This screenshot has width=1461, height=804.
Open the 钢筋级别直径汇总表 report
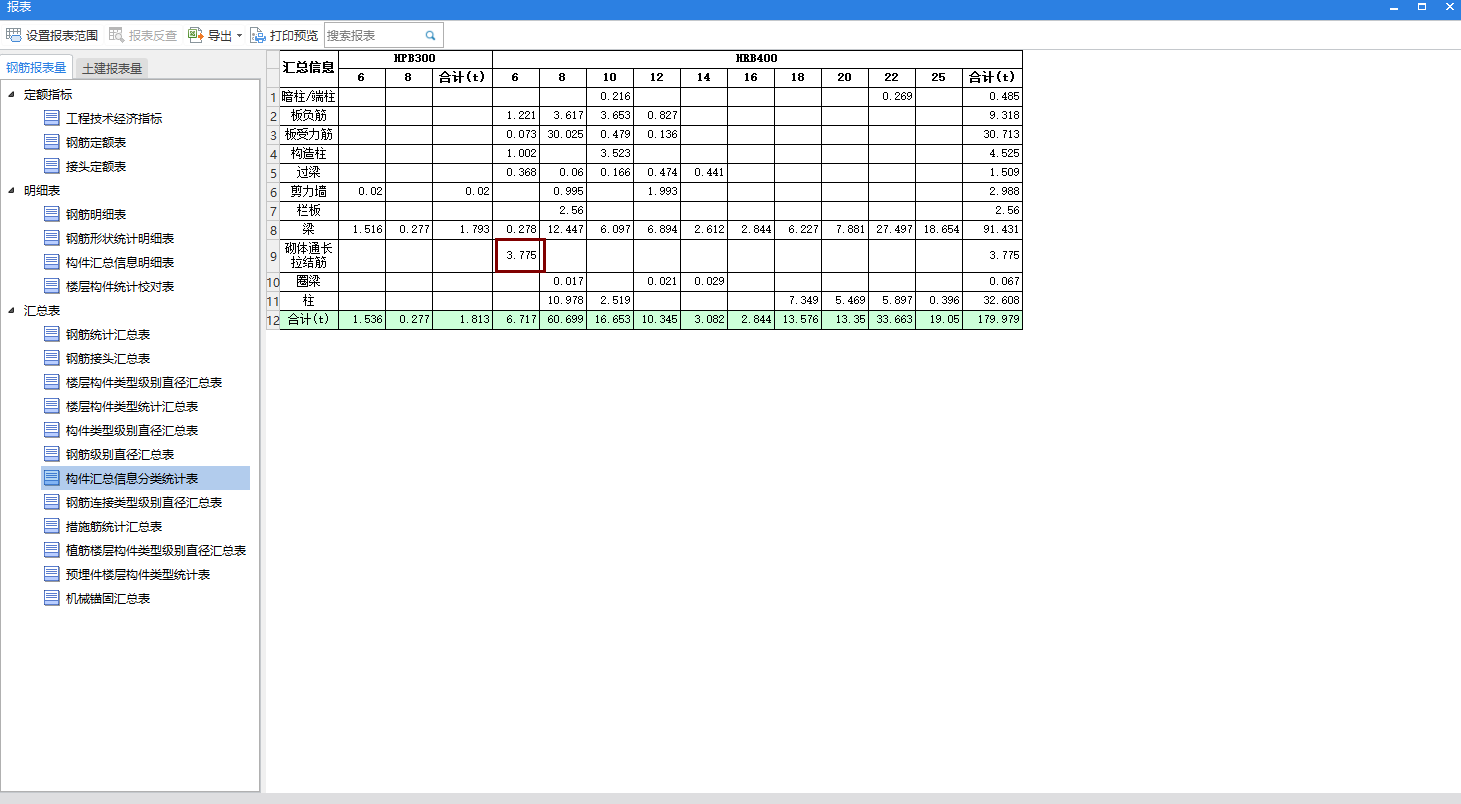[x=120, y=454]
